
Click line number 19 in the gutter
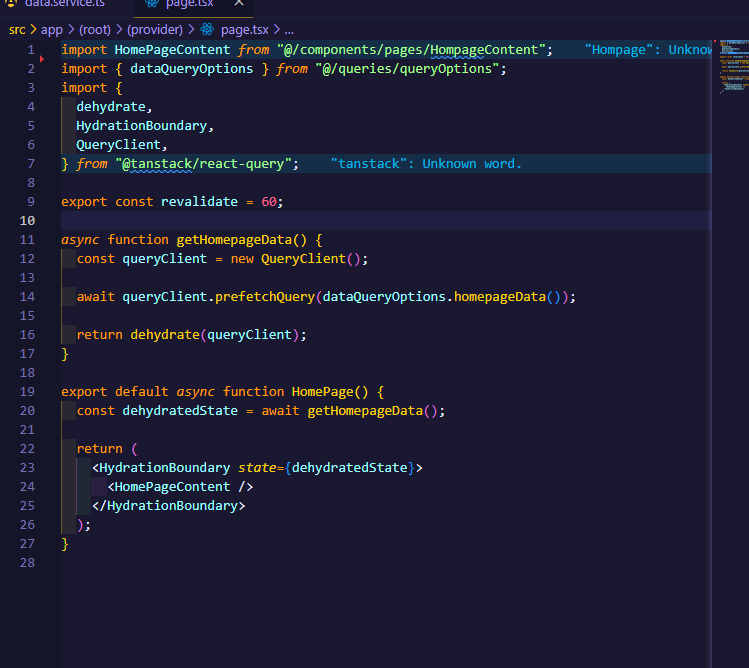[x=27, y=392]
